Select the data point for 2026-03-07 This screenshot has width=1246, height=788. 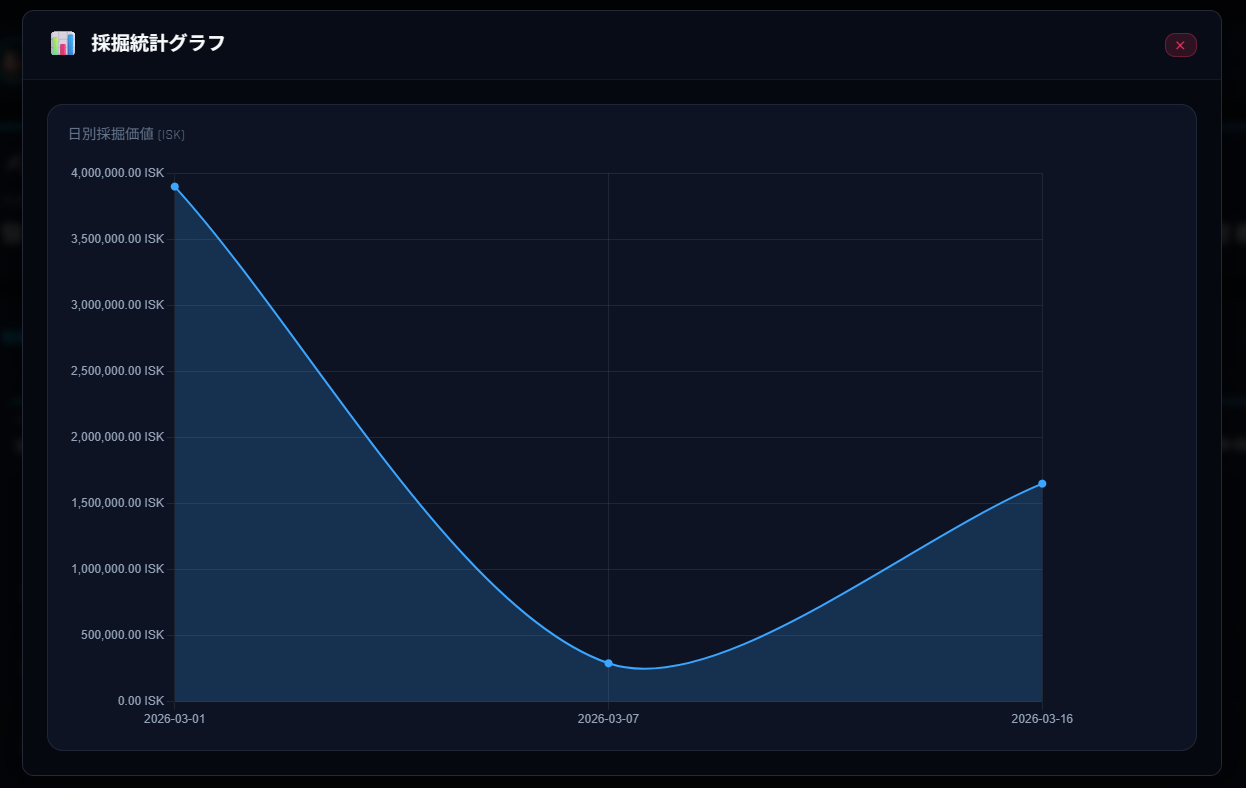pos(608,663)
